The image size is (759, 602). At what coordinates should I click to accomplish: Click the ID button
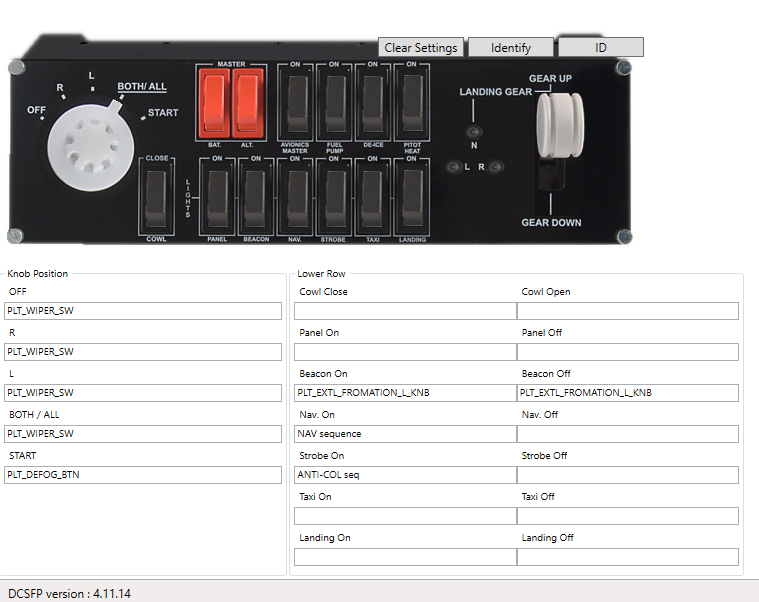600,47
